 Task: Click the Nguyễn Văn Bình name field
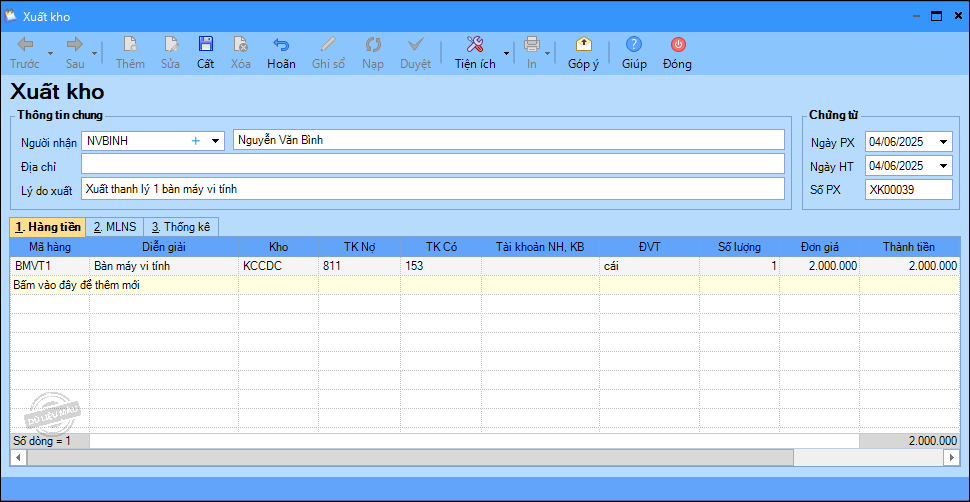click(x=509, y=140)
